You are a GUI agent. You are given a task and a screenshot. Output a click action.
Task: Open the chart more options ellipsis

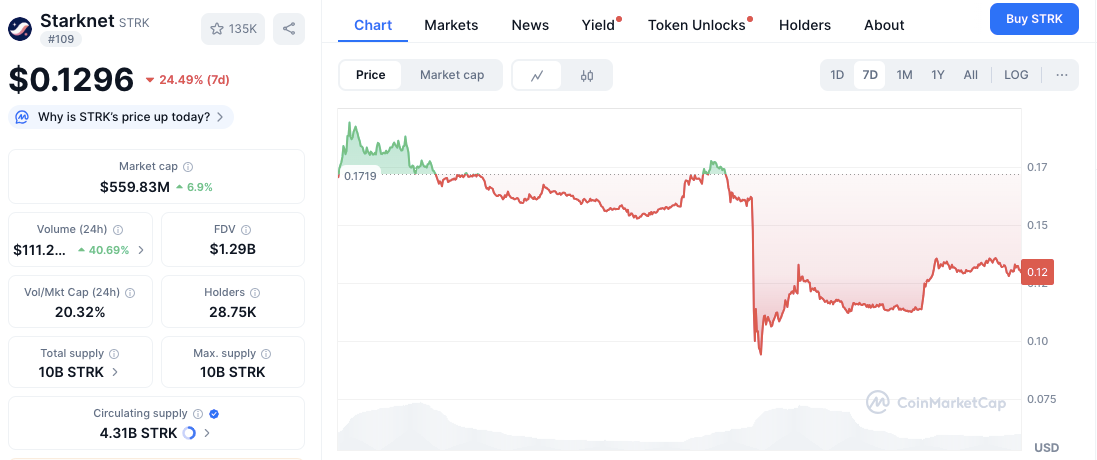point(1061,75)
